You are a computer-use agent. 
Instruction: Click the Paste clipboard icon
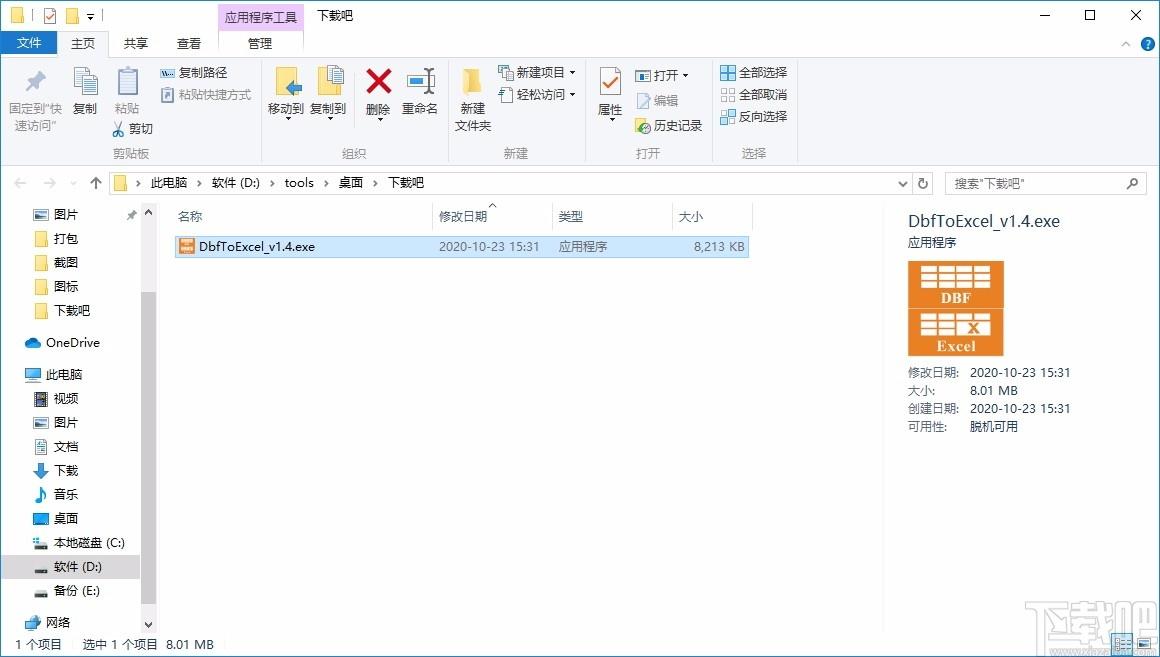point(127,81)
